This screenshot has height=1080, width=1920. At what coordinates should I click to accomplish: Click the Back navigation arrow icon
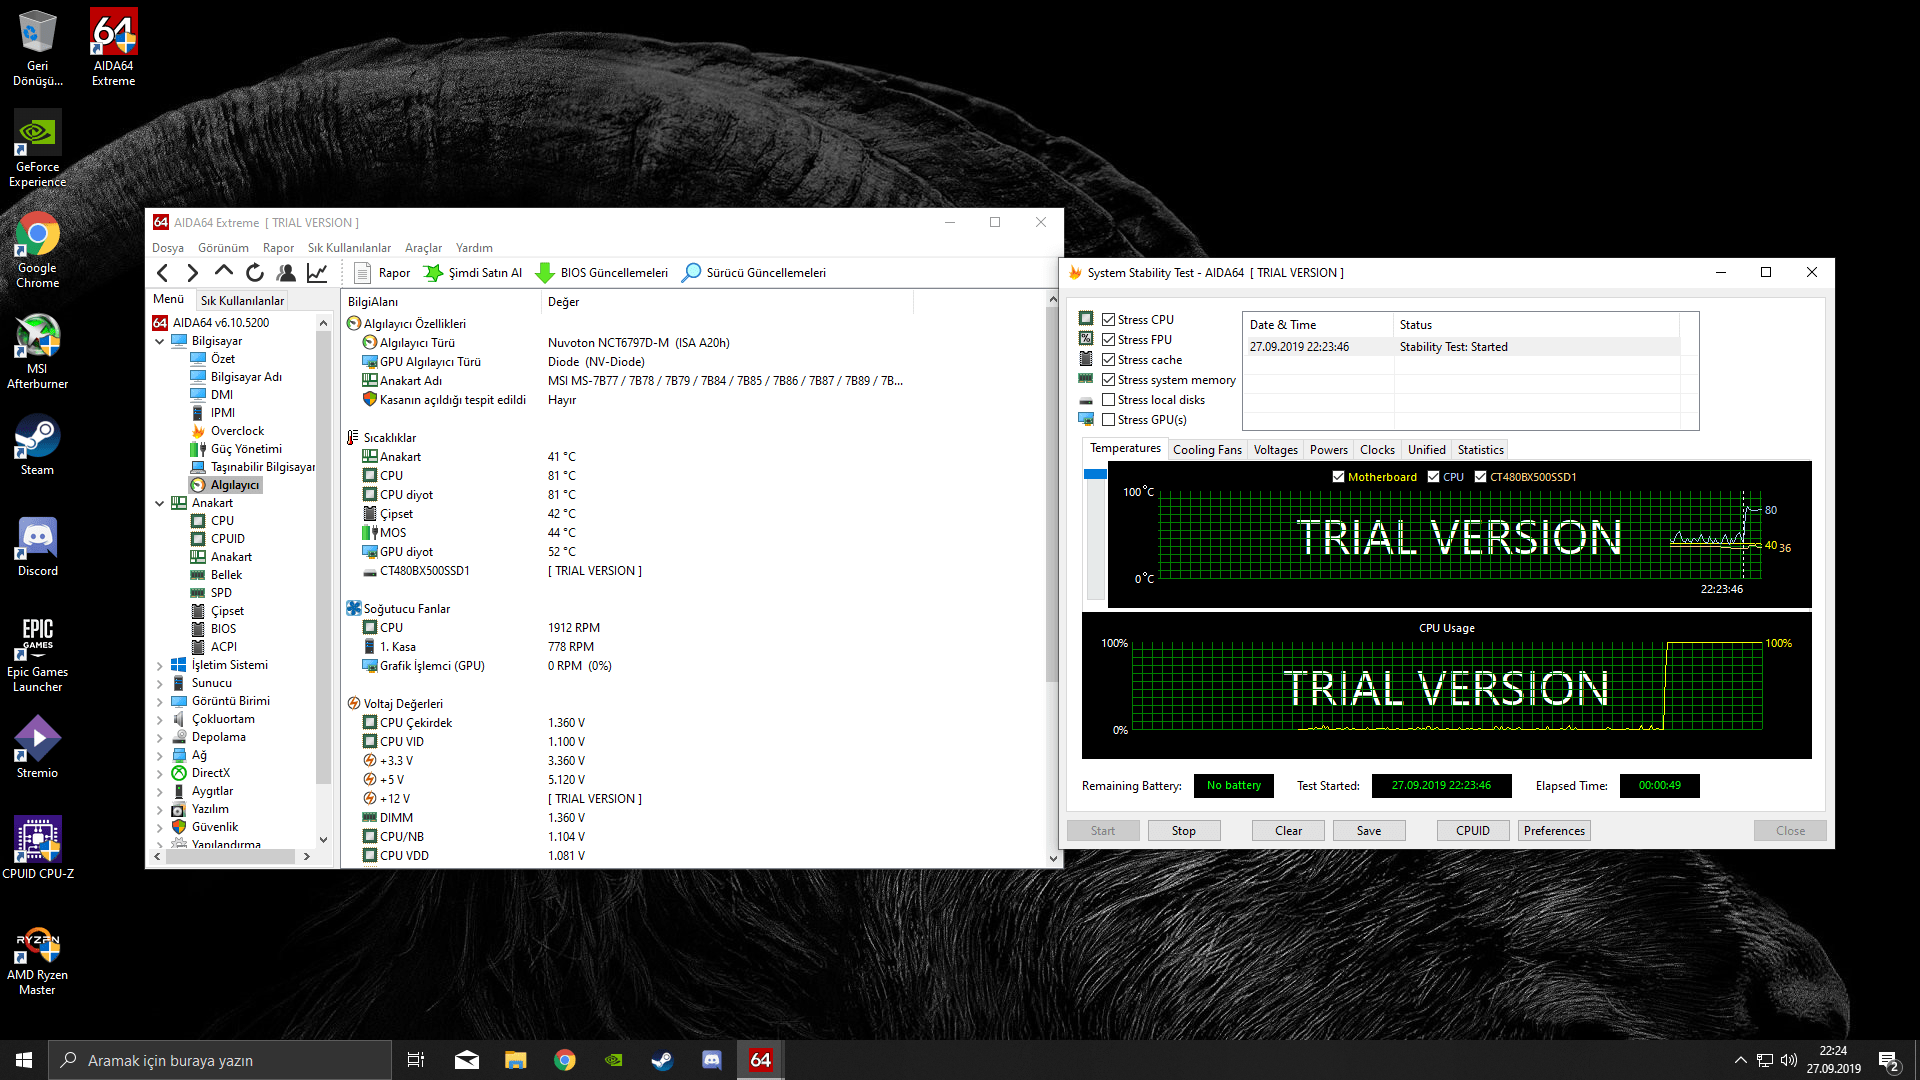(163, 272)
